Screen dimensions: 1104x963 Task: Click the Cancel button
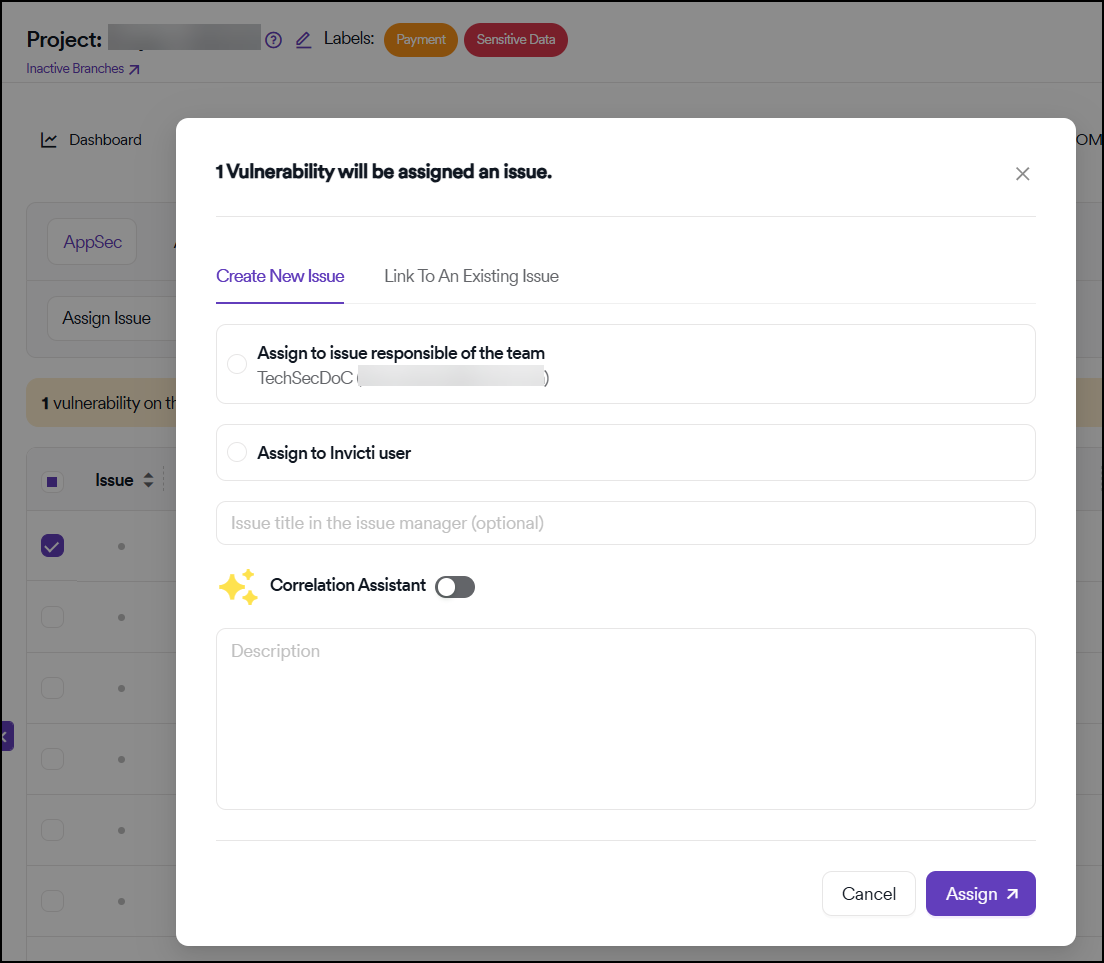click(868, 894)
